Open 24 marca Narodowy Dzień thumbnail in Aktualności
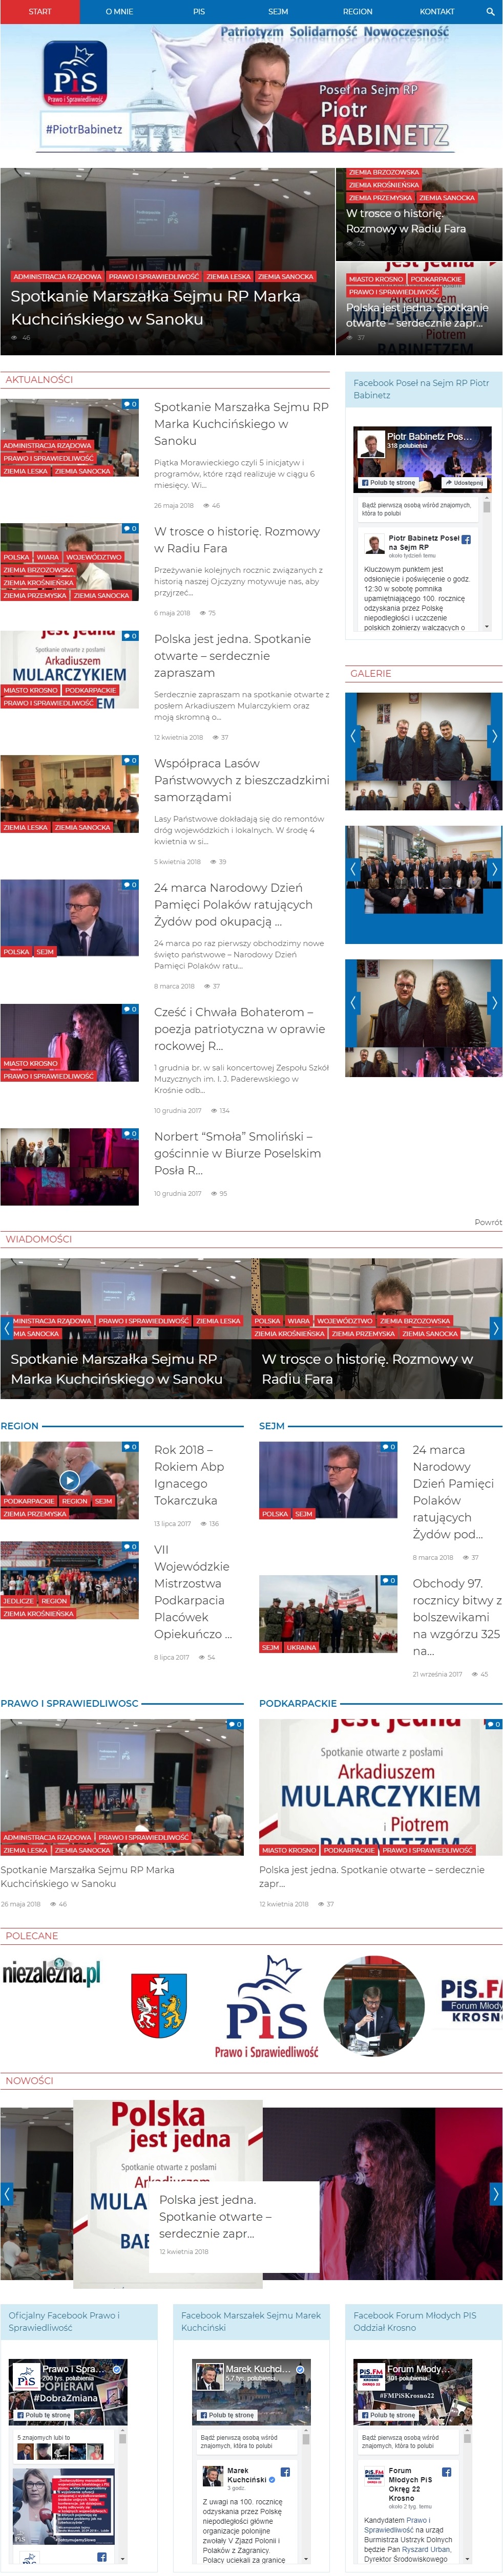 (x=69, y=918)
